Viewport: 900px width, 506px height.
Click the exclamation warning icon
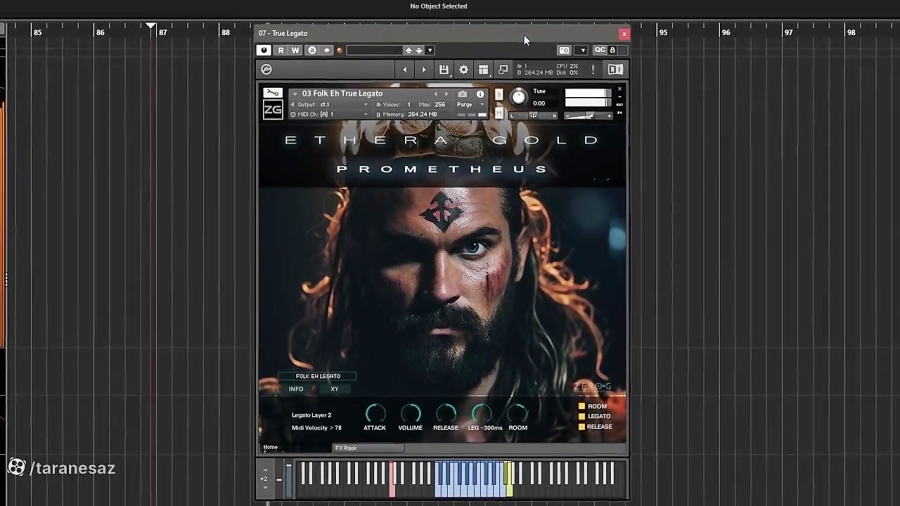593,70
